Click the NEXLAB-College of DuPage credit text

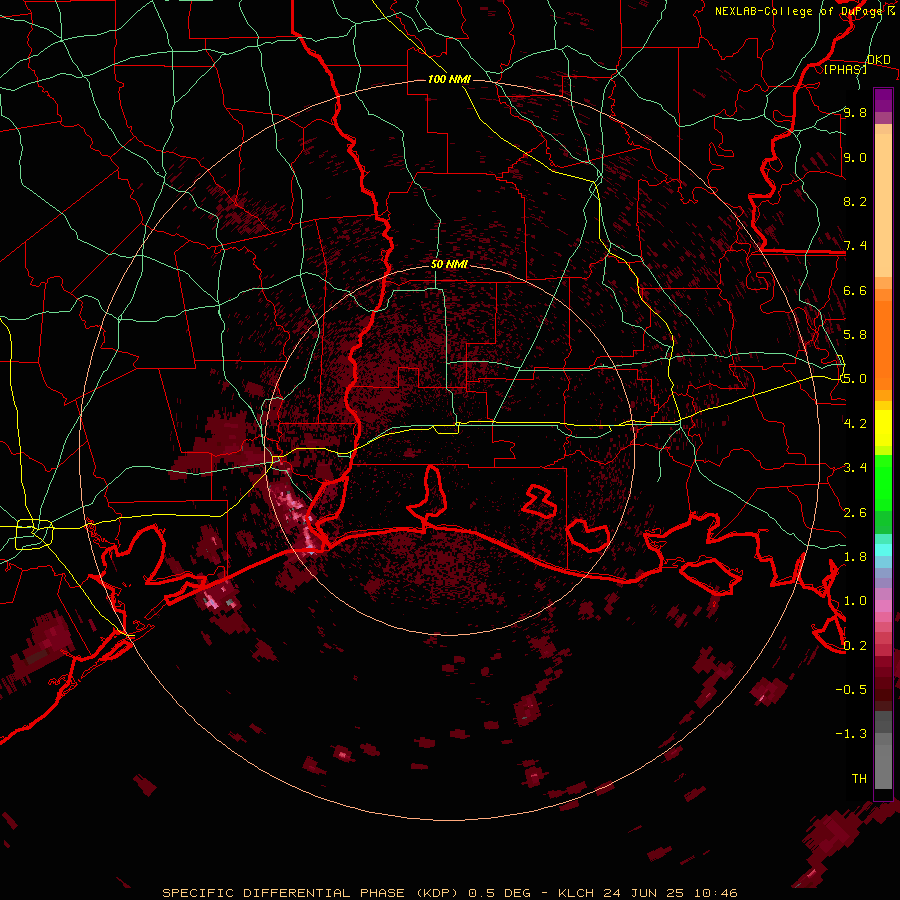(805, 11)
